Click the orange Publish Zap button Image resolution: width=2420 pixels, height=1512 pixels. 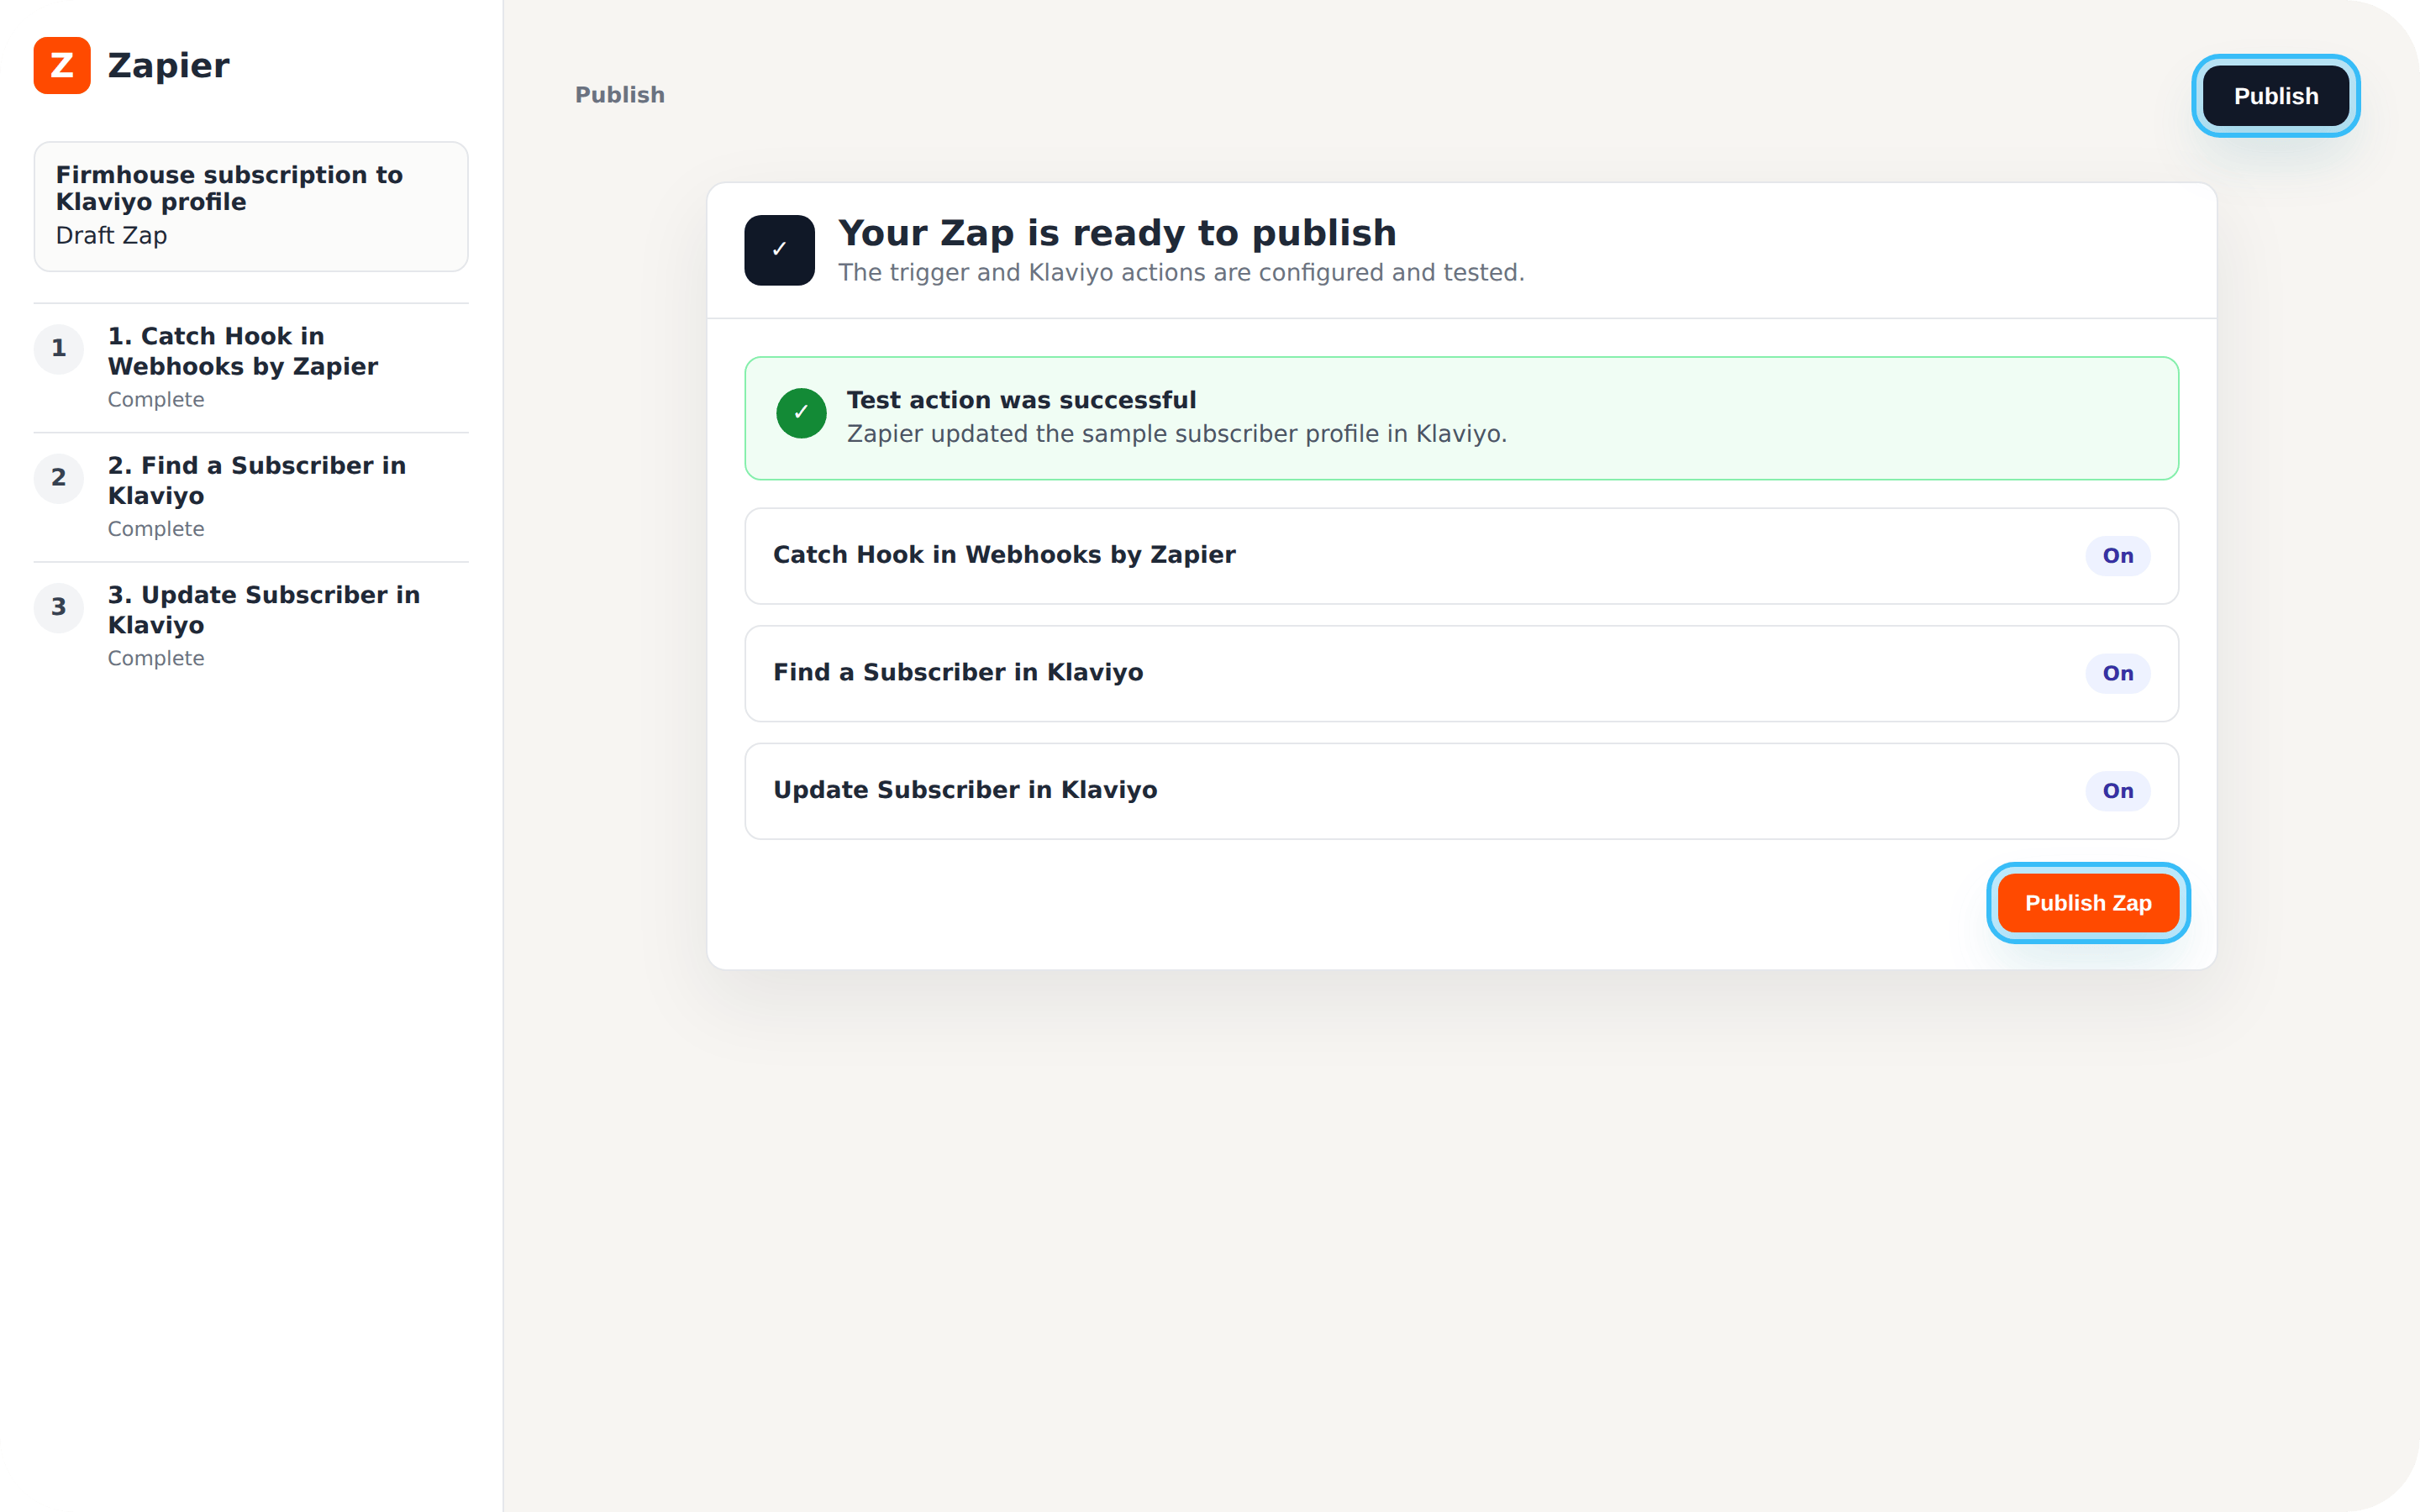2088,903
